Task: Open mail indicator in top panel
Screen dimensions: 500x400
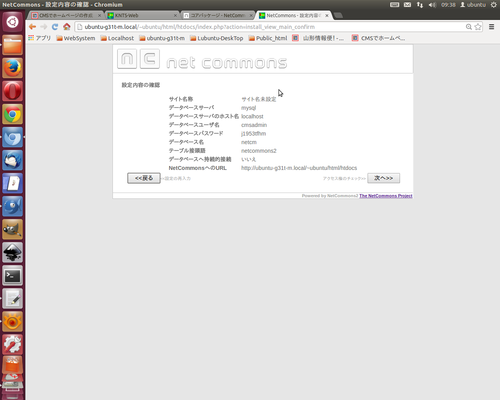Action: pos(407,5)
